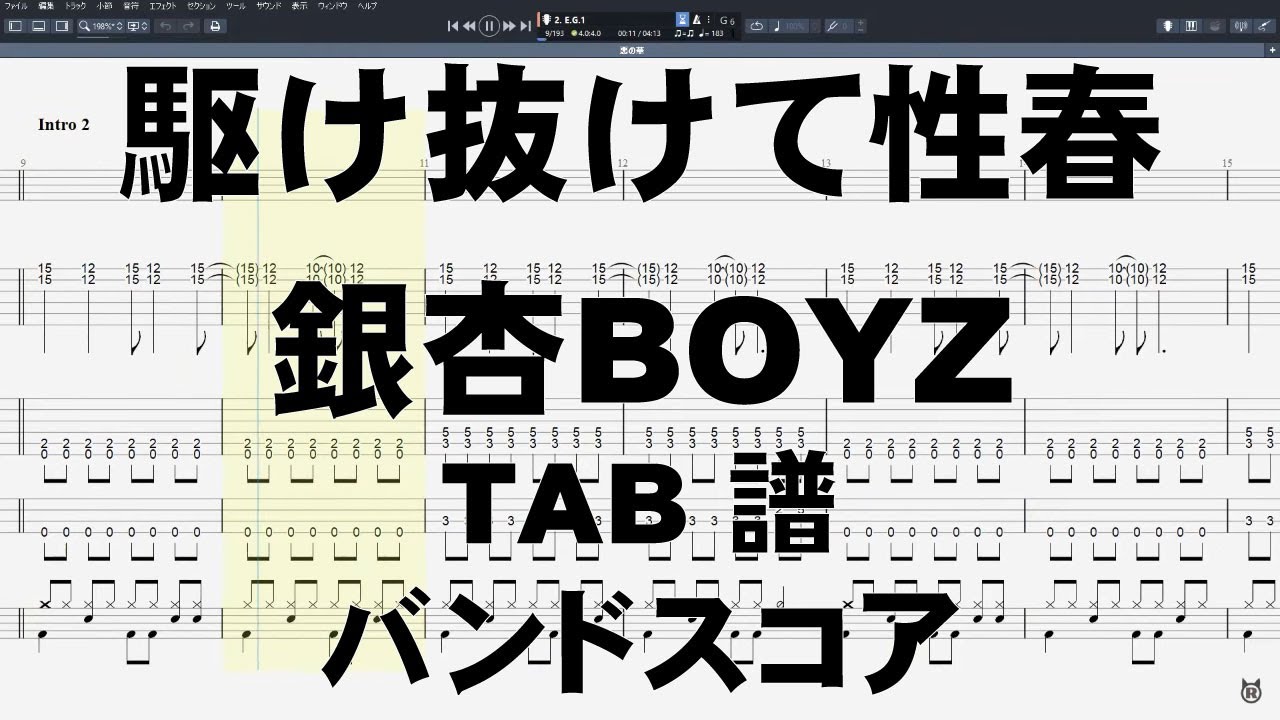The height and width of the screenshot is (720, 1280).
Task: Toggle the bottom global view panel
Action: 39,26
